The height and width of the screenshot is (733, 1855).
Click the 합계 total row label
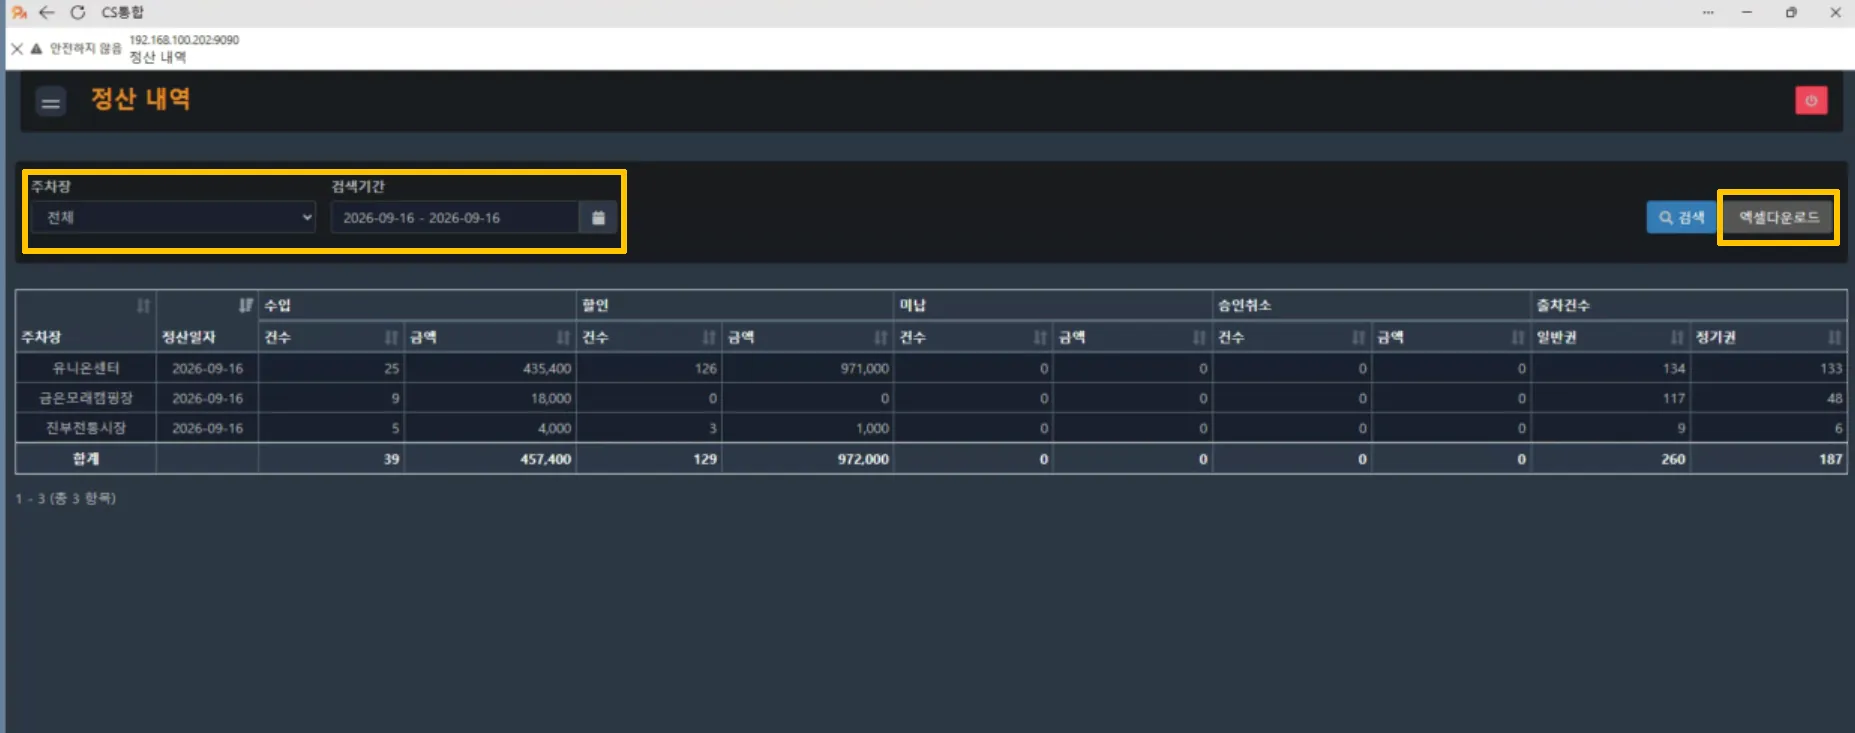86,459
